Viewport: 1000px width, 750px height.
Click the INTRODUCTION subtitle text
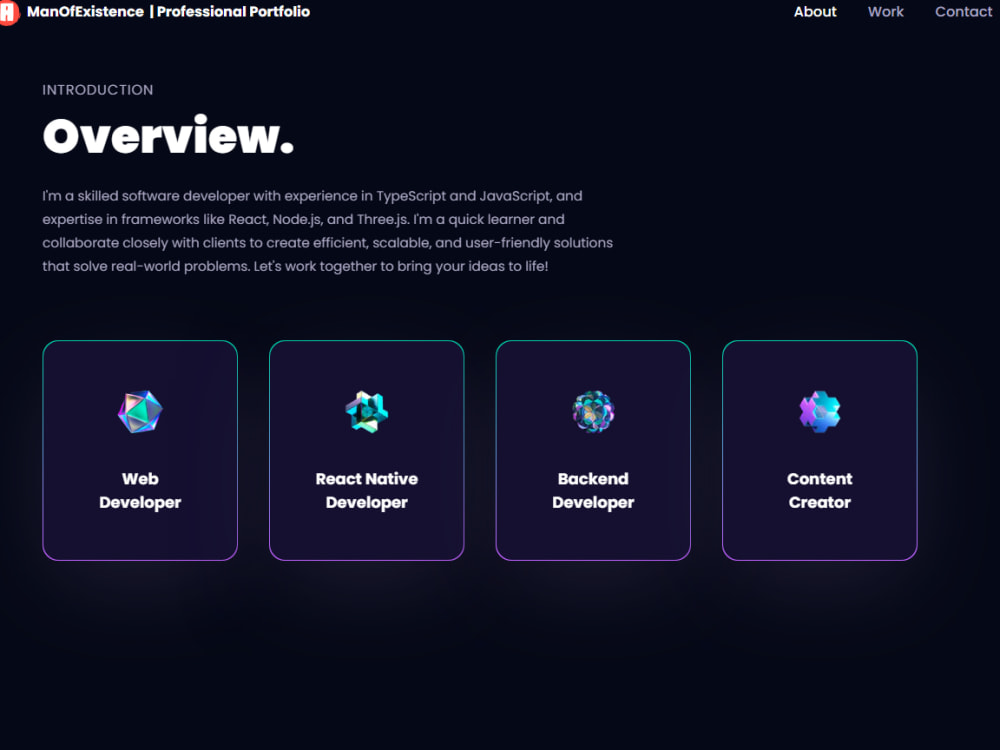[x=98, y=90]
